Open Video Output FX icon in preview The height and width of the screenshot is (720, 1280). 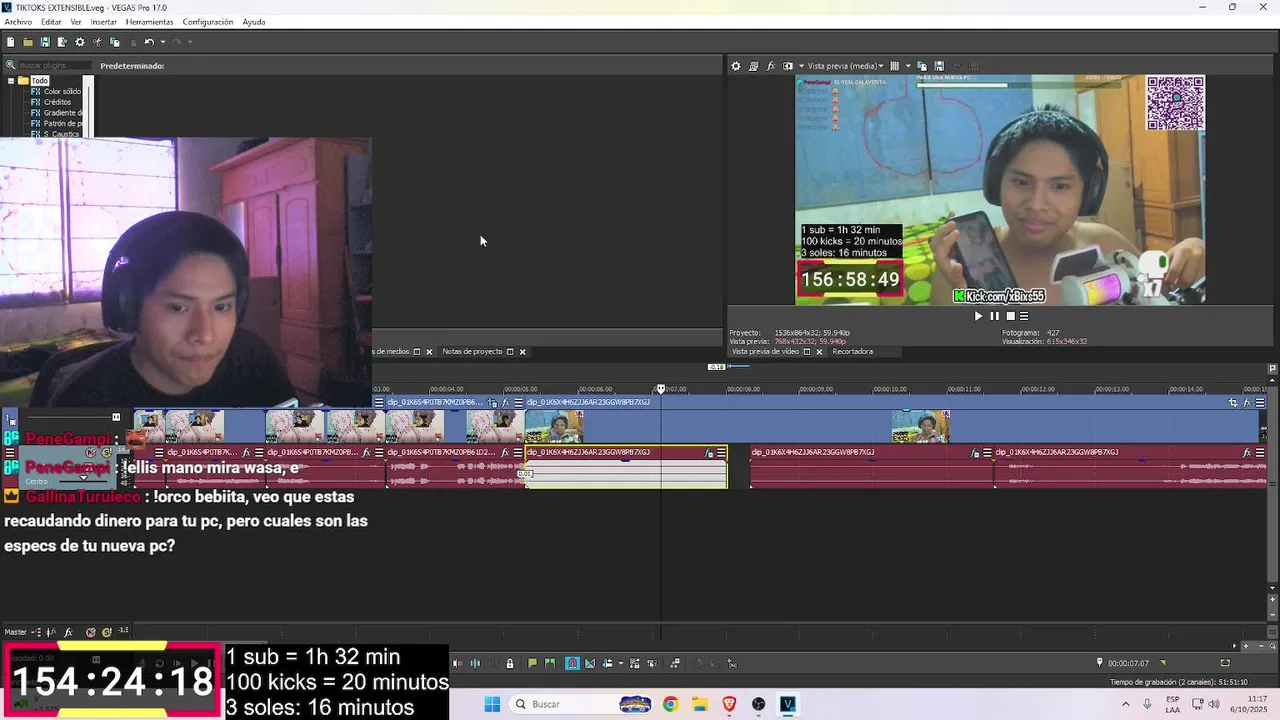click(770, 66)
